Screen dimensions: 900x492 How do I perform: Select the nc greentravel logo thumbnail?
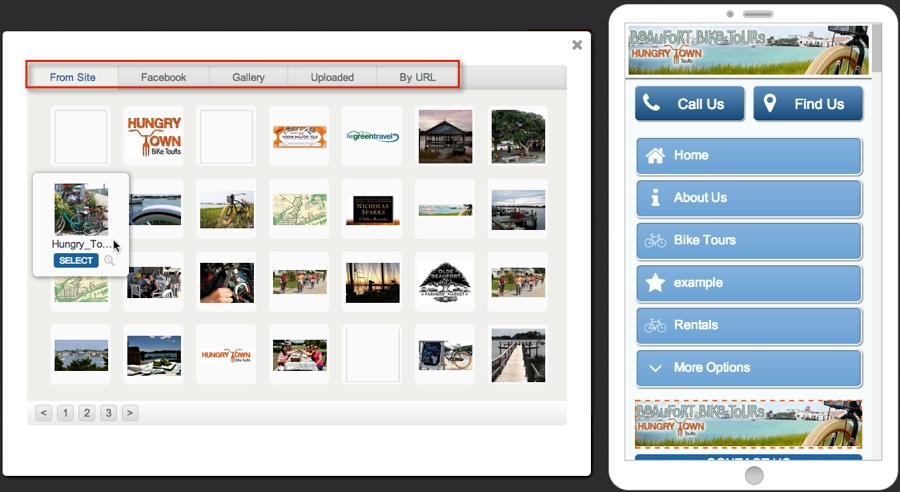point(373,136)
